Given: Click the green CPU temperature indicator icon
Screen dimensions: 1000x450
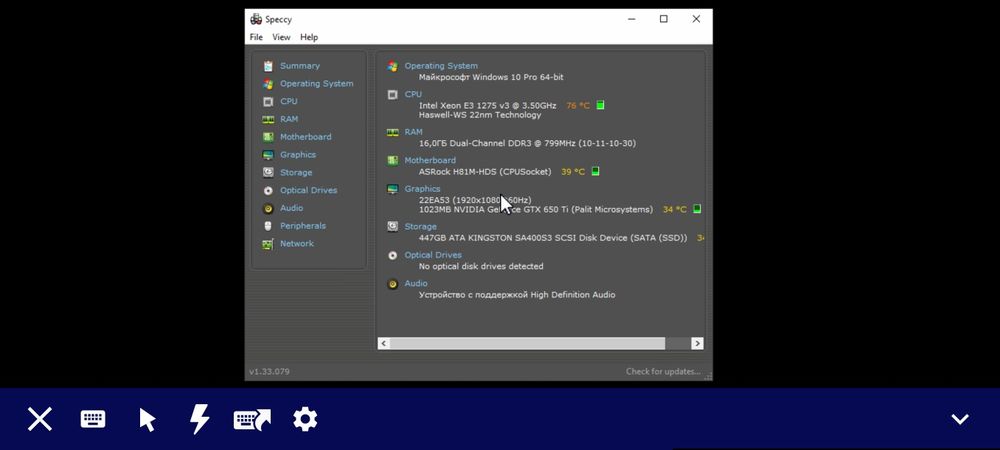Looking at the screenshot, I should (600, 105).
